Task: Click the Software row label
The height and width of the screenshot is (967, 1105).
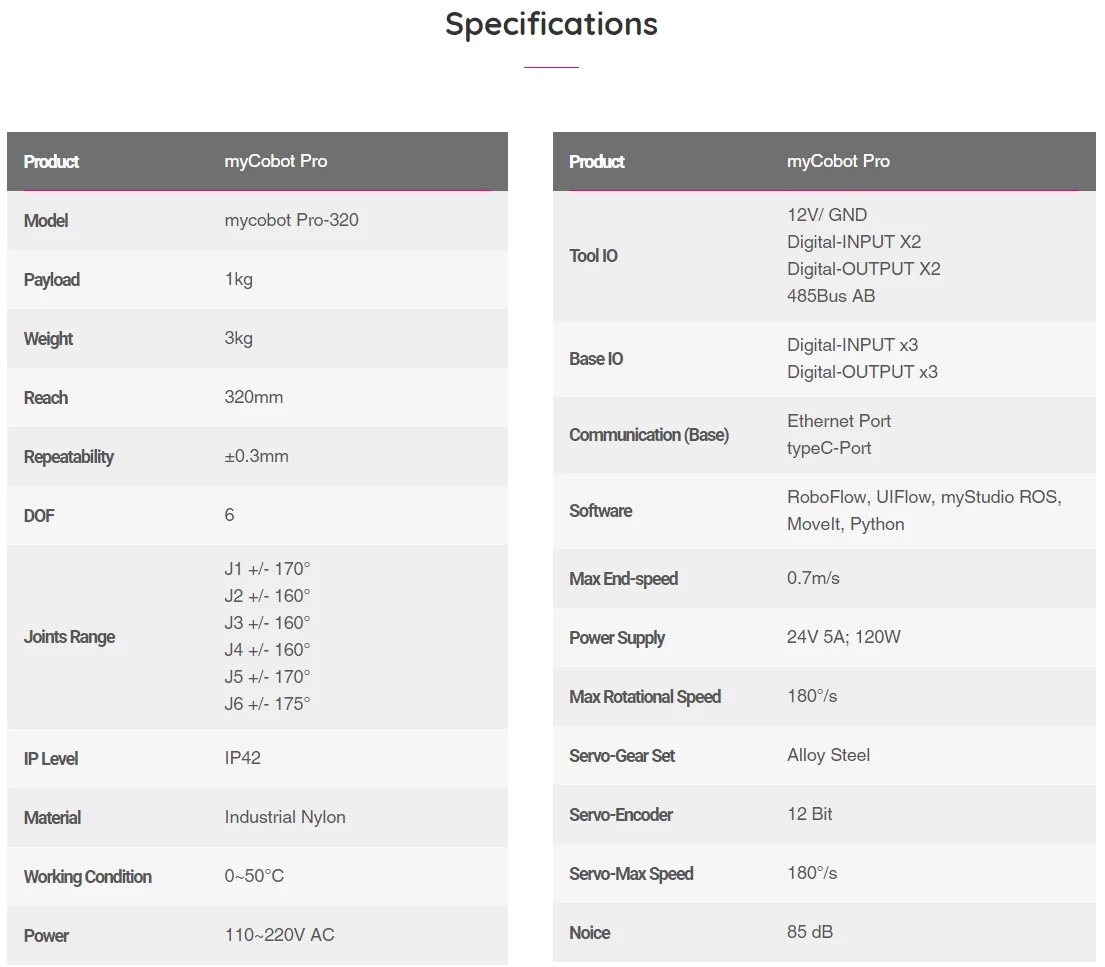Action: coord(600,511)
